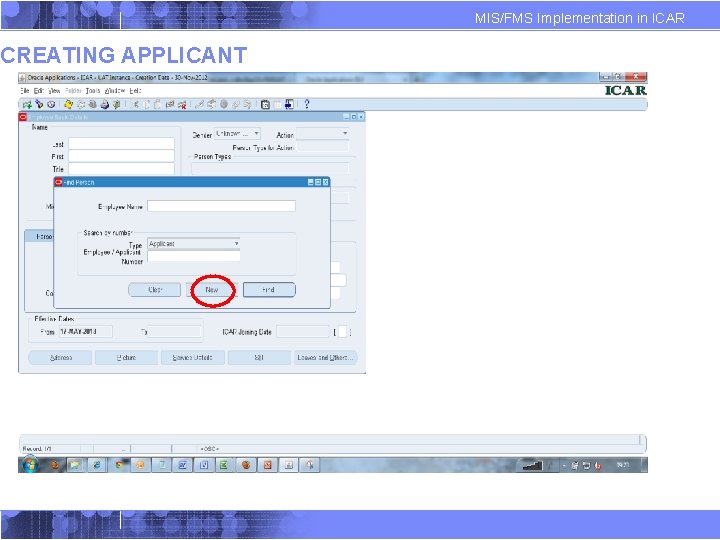Open Excel from the taskbar
720x540 pixels.
point(224,465)
